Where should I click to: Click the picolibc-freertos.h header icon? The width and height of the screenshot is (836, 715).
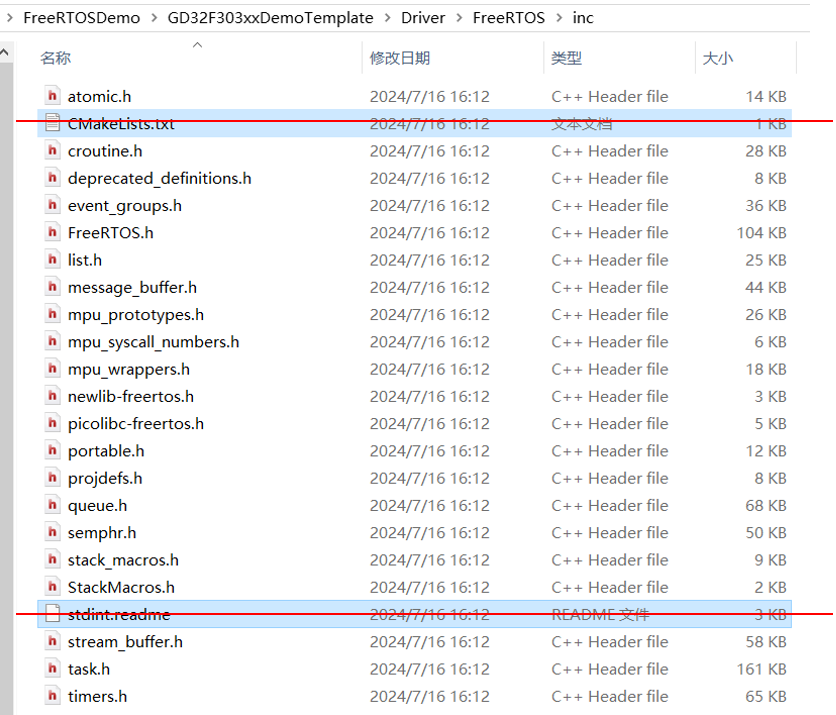tap(52, 423)
